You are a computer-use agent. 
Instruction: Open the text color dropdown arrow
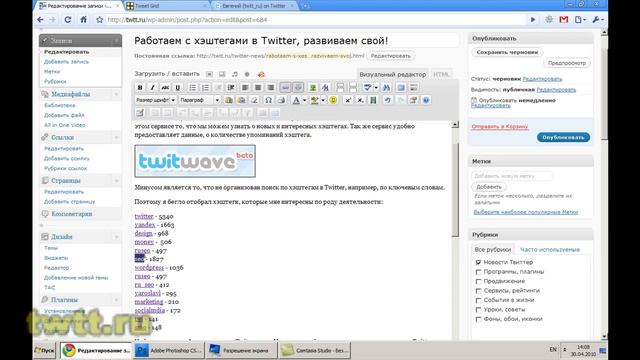(304, 100)
